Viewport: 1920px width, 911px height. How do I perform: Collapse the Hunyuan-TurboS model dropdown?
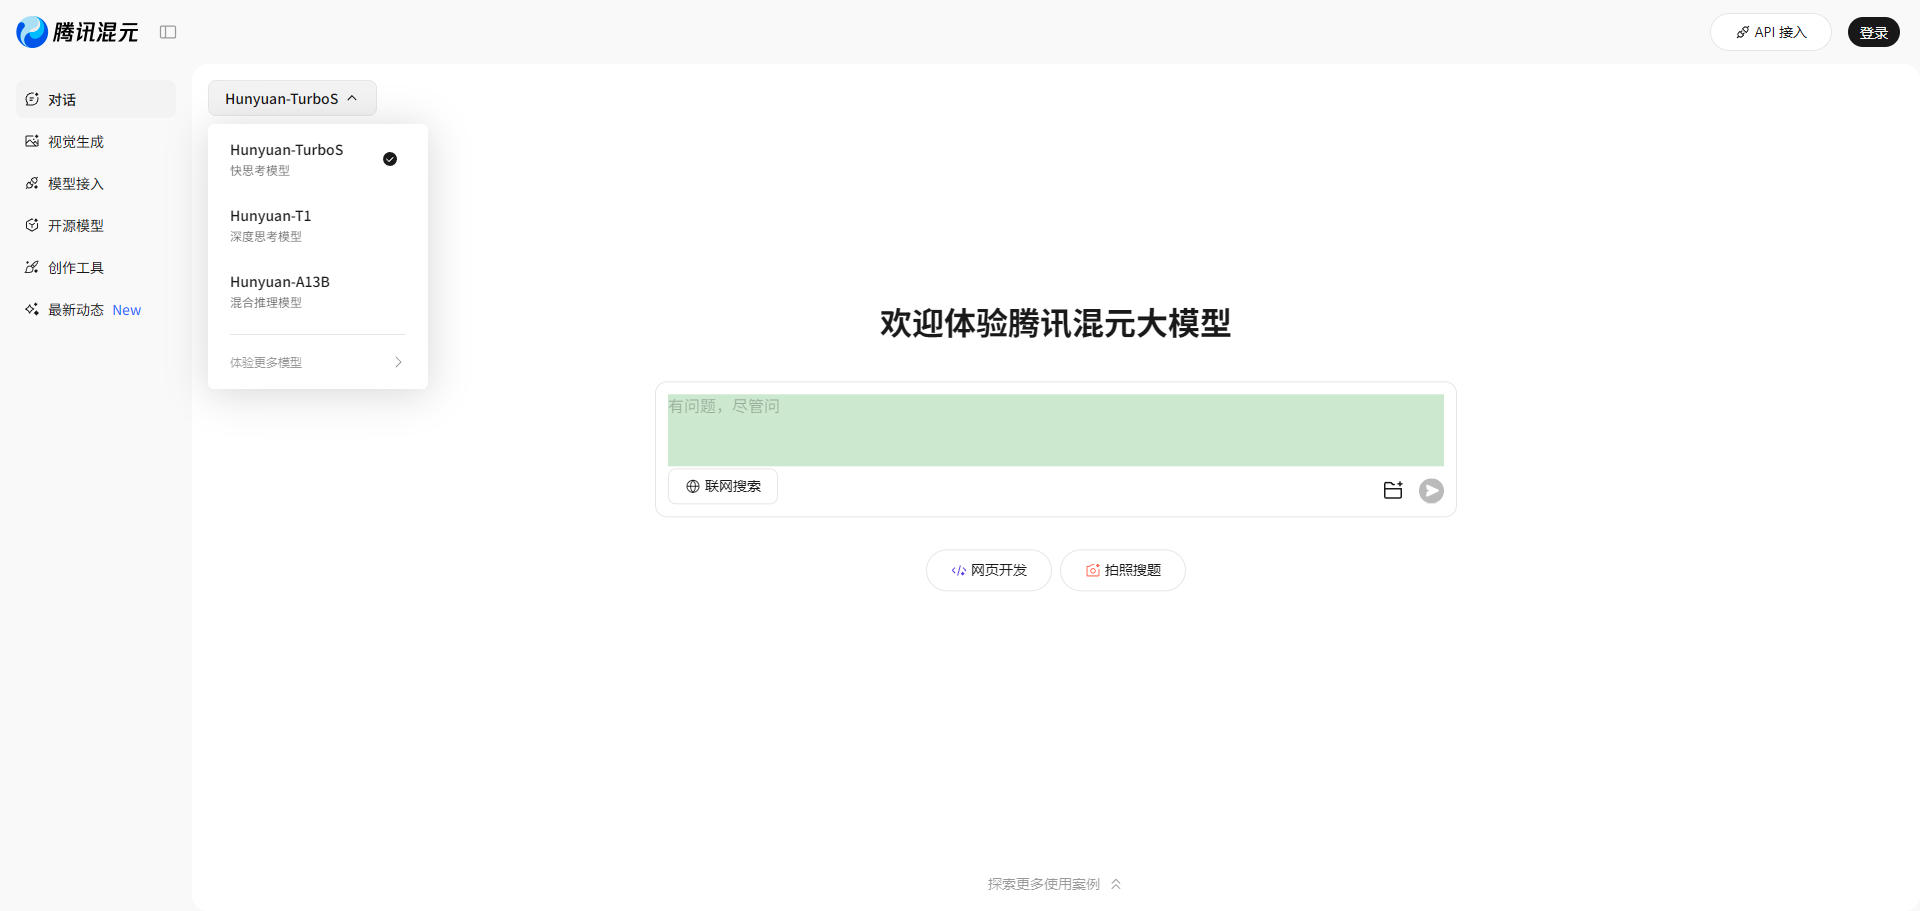(292, 98)
